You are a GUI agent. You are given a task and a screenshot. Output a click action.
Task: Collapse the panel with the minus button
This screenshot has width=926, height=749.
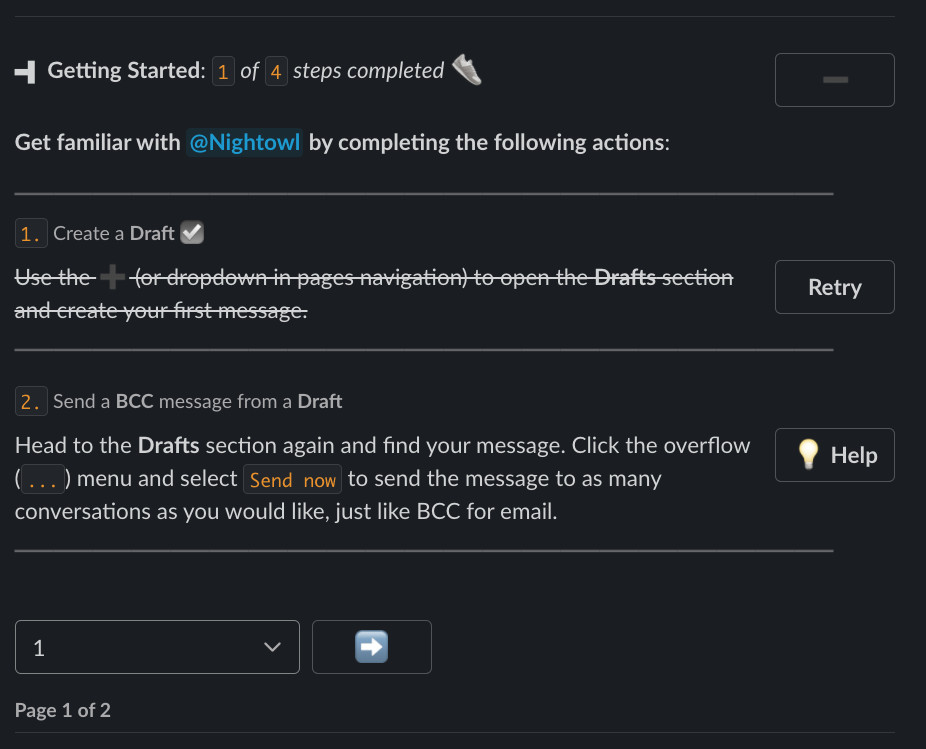coord(834,80)
